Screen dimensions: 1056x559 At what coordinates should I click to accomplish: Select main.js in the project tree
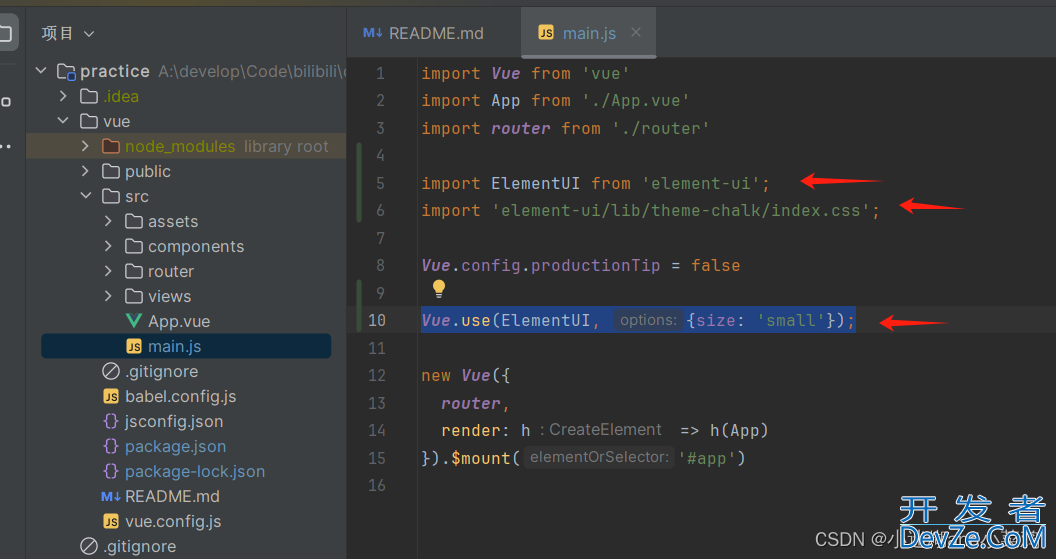point(186,346)
